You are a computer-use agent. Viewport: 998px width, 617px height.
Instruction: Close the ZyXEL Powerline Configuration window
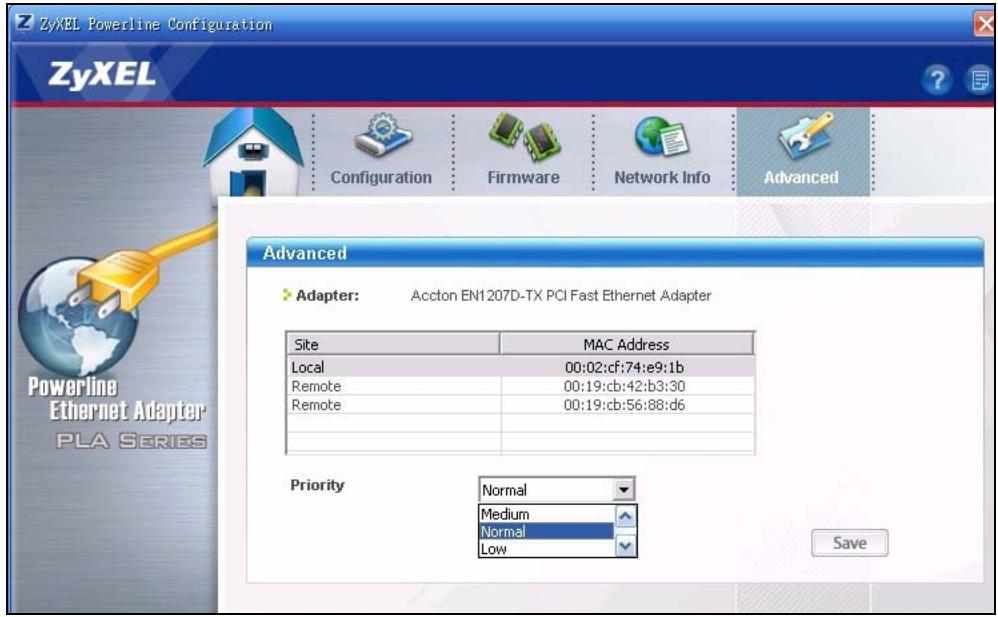(985, 24)
